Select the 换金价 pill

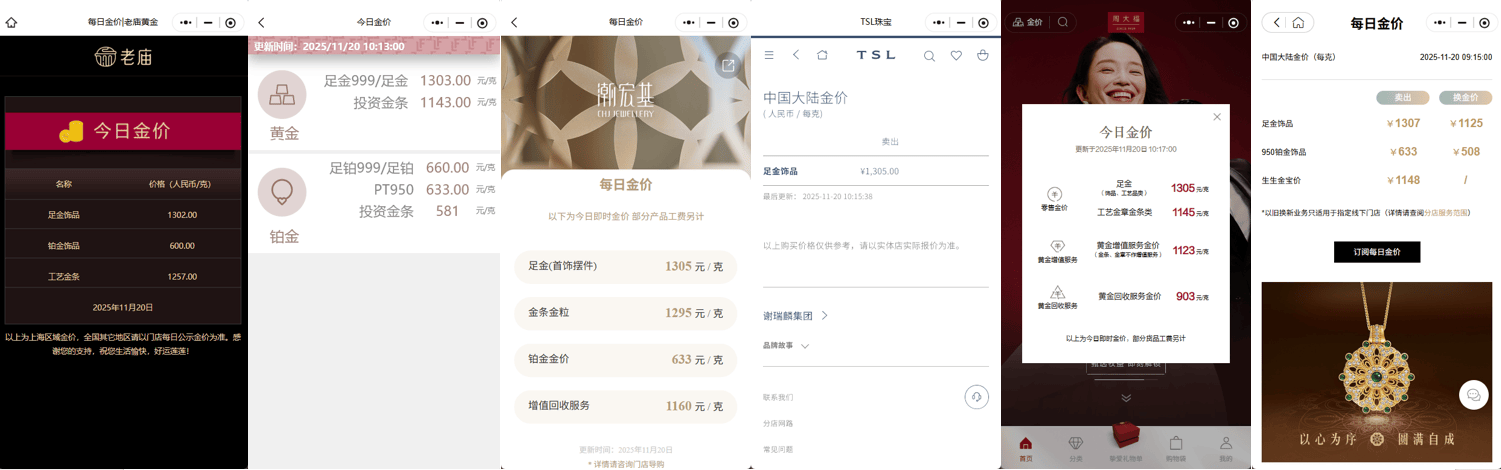pyautogui.click(x=1465, y=98)
